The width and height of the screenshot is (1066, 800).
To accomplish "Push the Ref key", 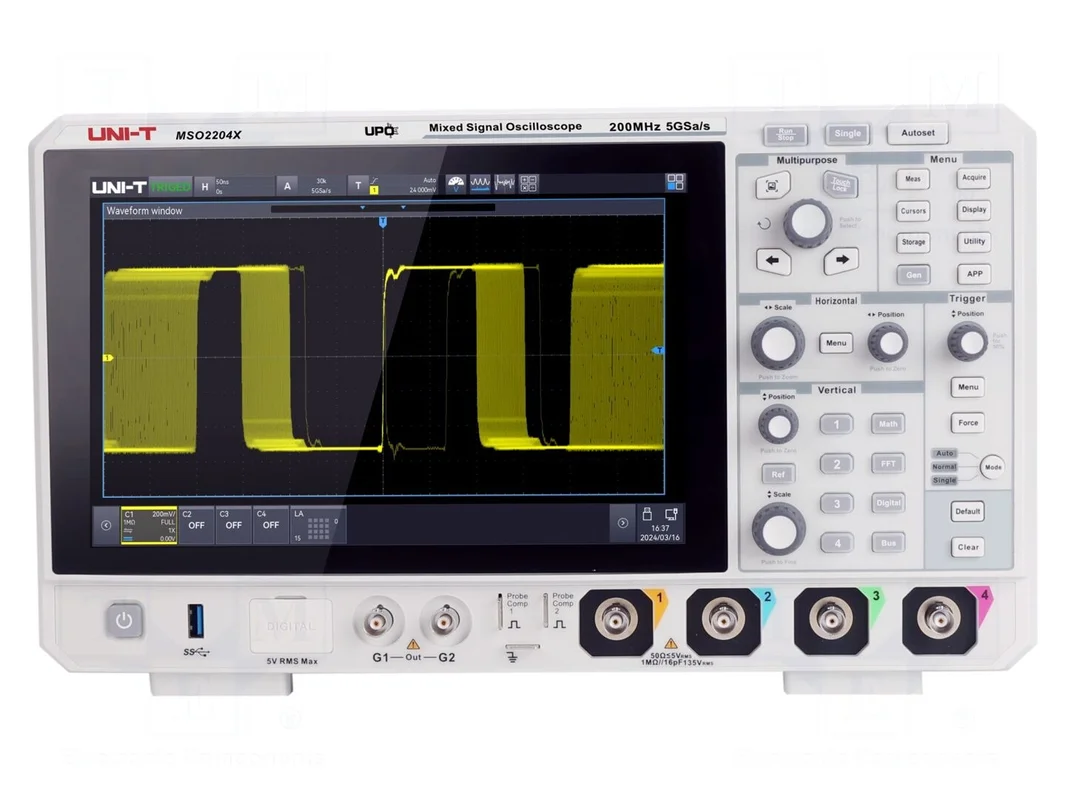I will [778, 474].
